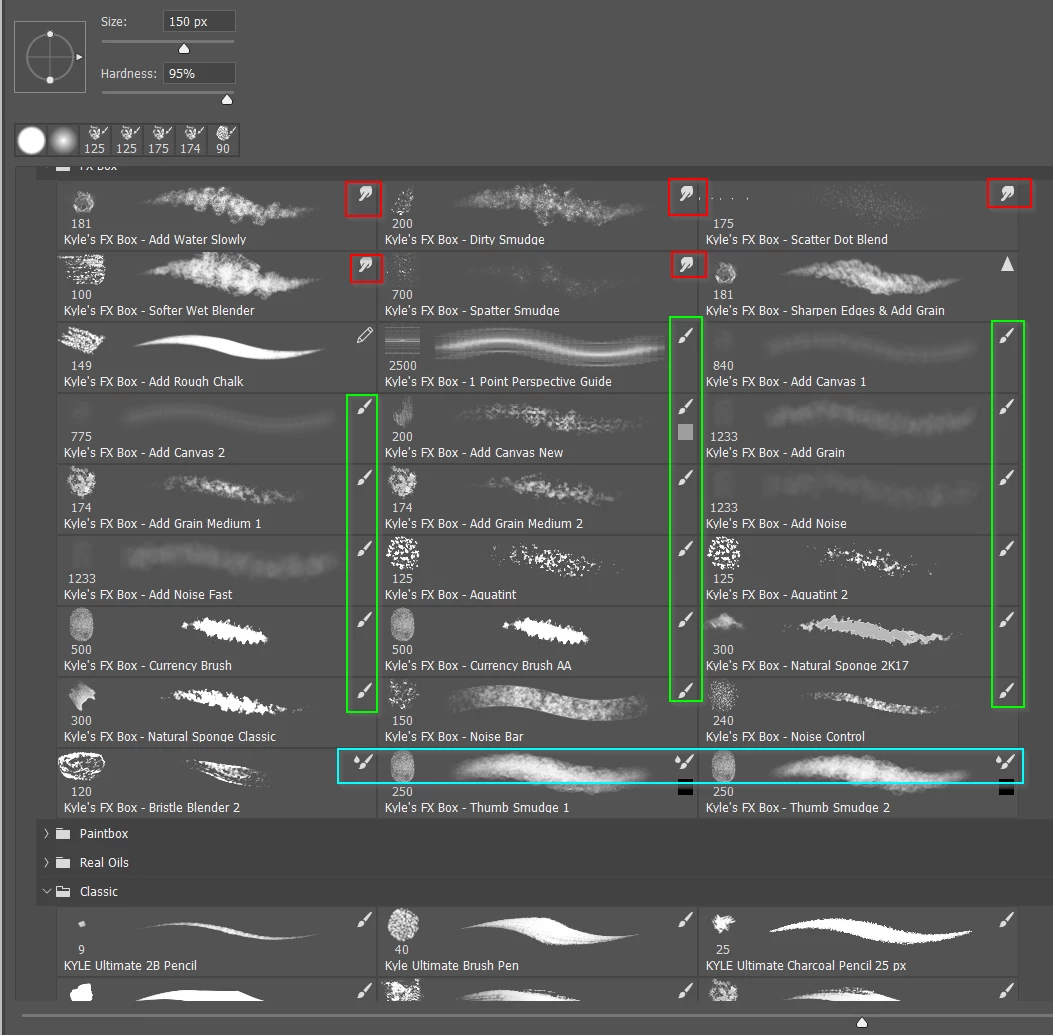Expand the Paintbox brush folder
The image size is (1053, 1035).
coord(46,834)
